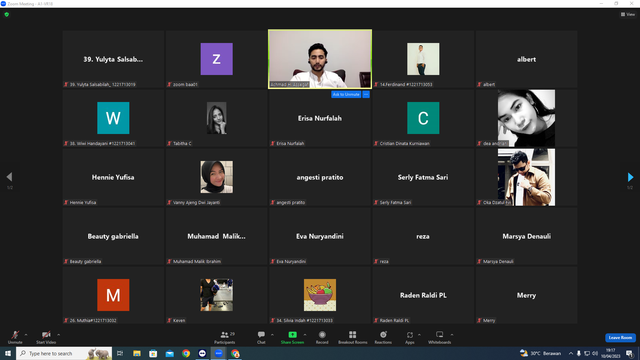Open the View layout menu
640x360 pixels.
[628, 14]
